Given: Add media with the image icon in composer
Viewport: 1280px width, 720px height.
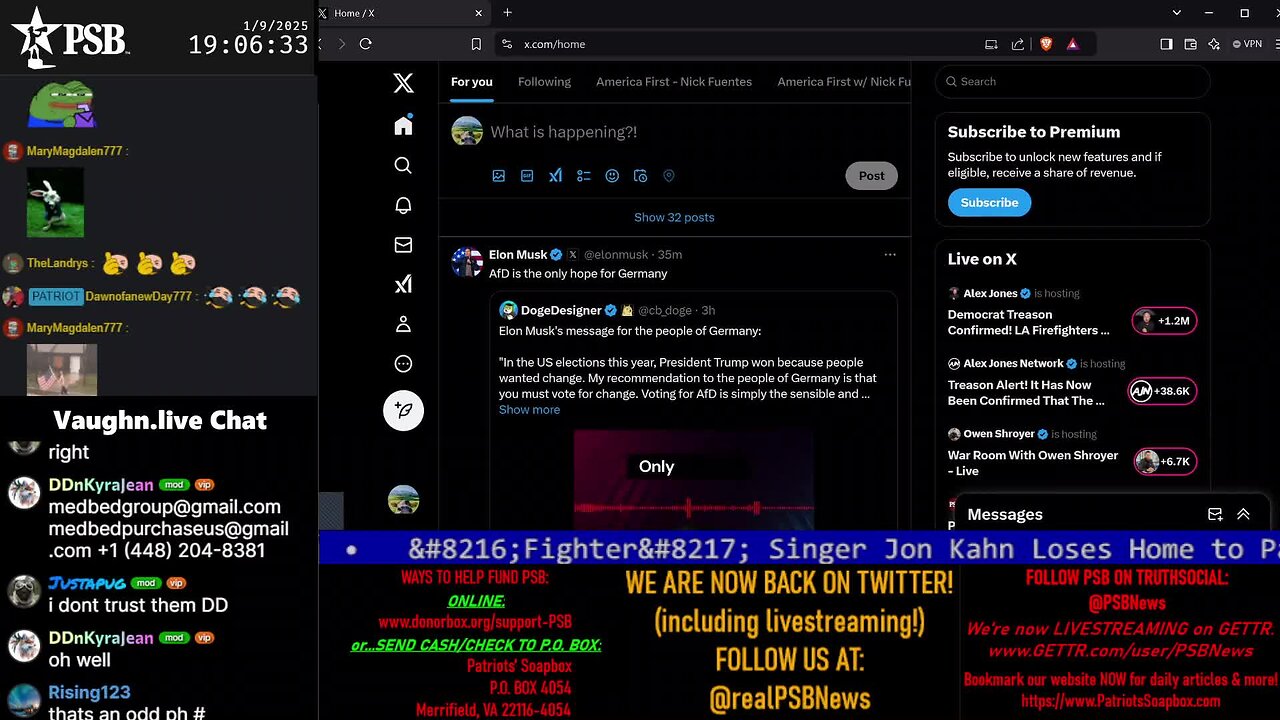Looking at the screenshot, I should 499,176.
